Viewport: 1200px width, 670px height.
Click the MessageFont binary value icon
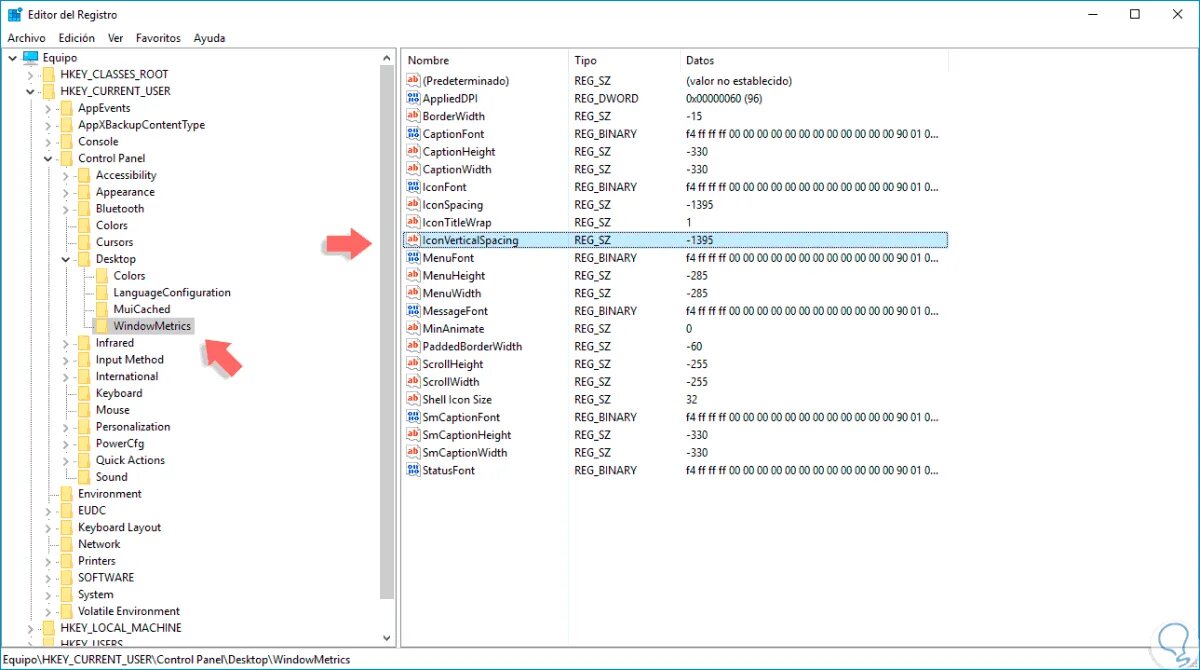pos(413,311)
